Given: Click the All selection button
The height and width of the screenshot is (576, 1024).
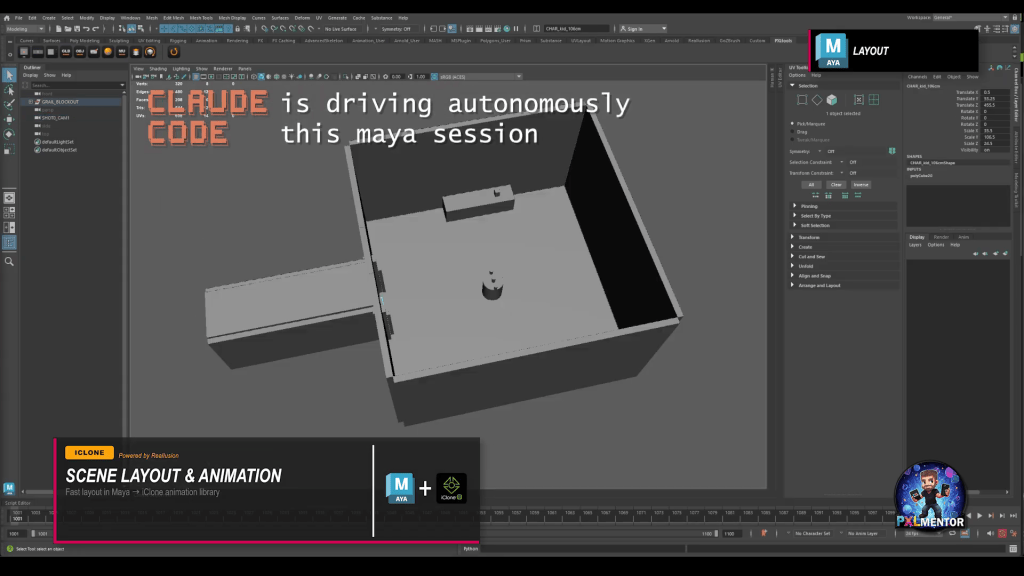Looking at the screenshot, I should pos(811,185).
